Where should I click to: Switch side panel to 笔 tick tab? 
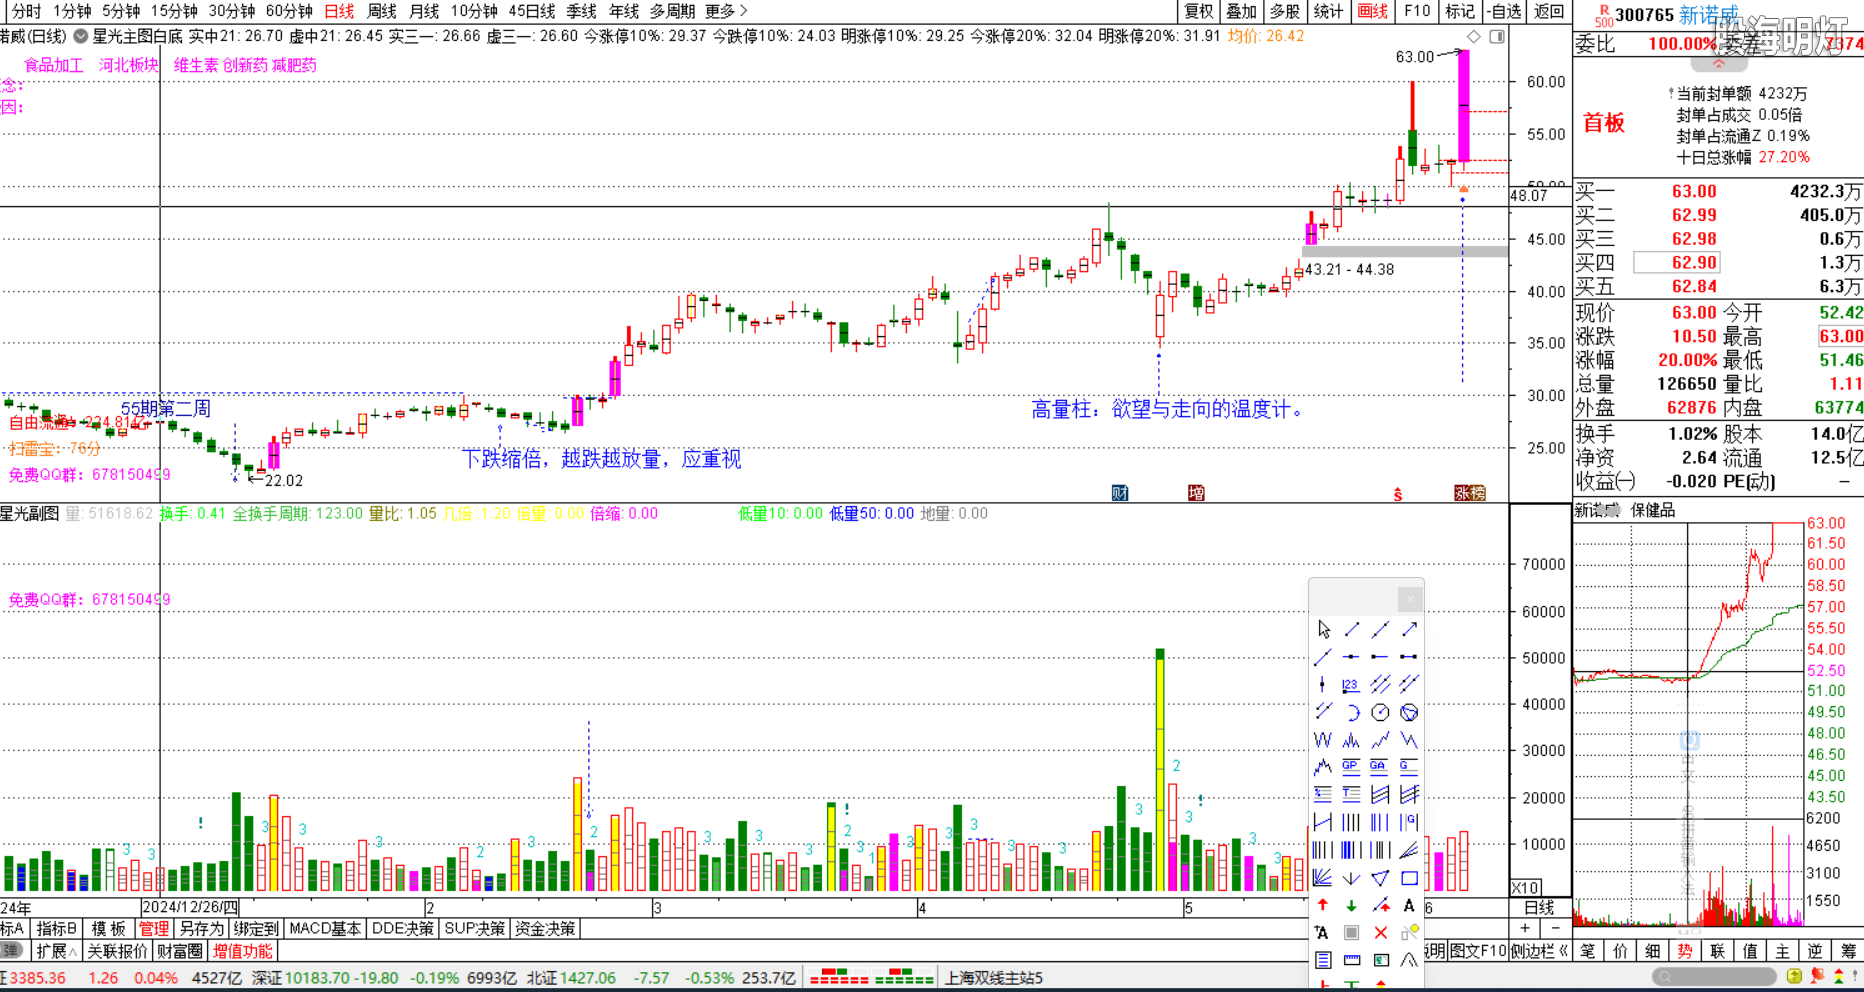coord(1588,951)
